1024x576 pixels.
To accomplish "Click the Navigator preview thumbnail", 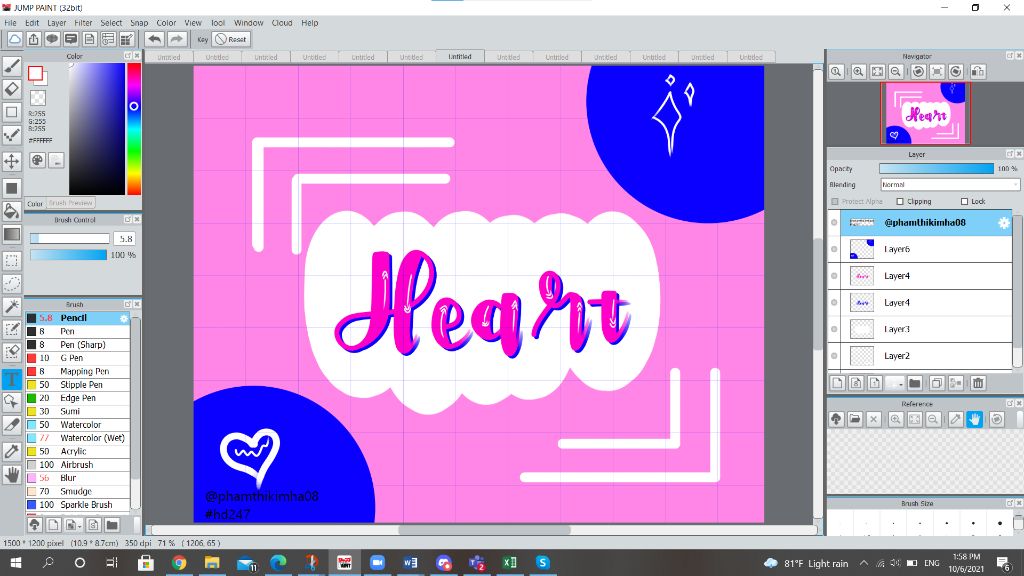I will [925, 114].
